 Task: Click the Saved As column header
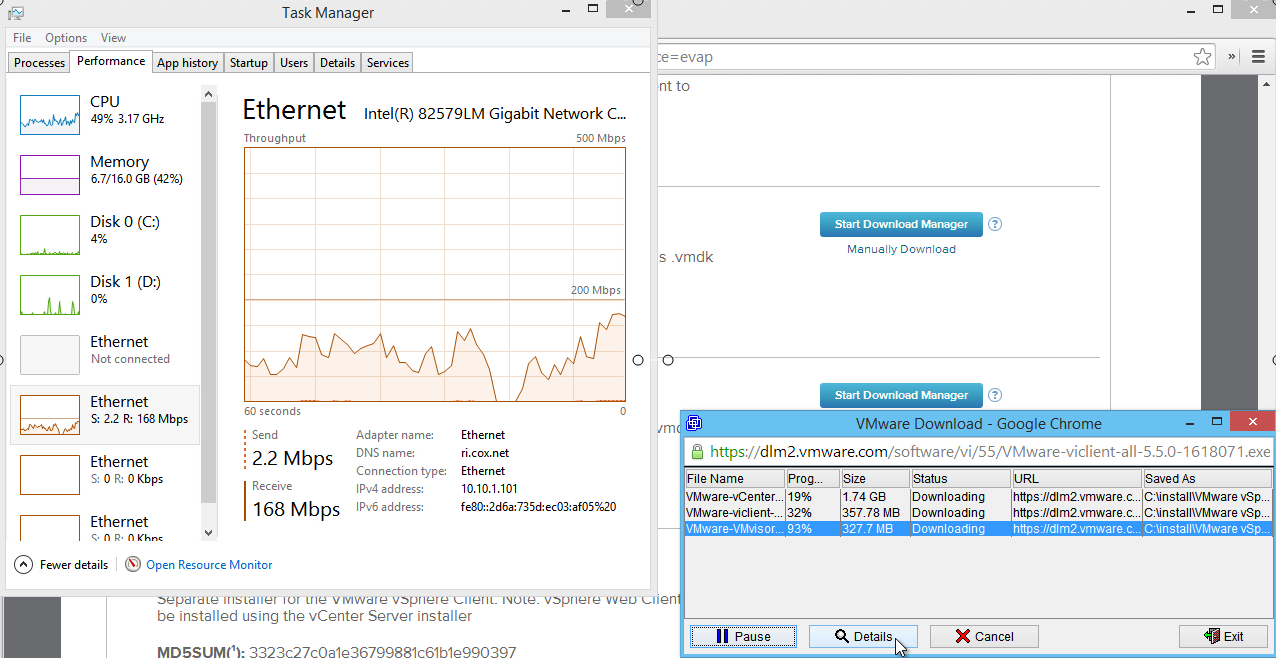point(1208,479)
